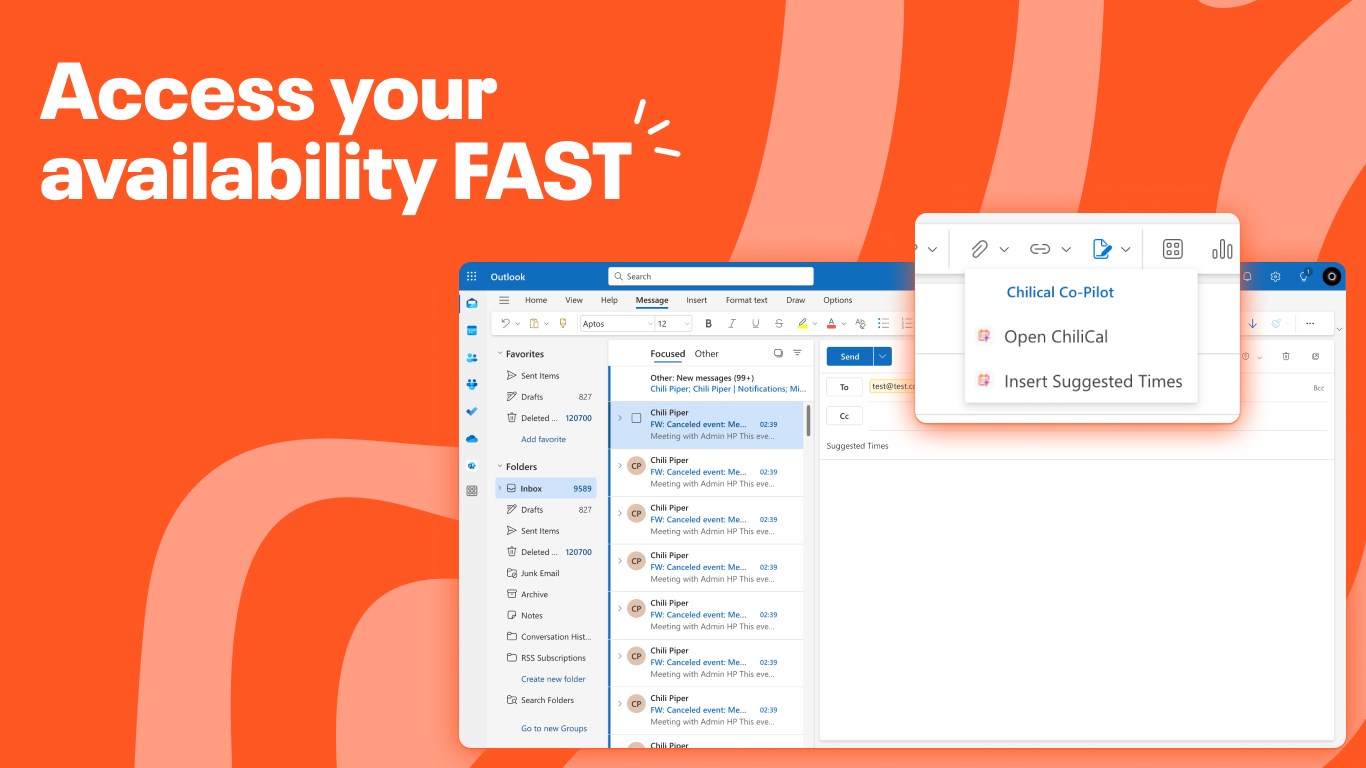
Task: Open the highlight color dropdown arrow
Action: pyautogui.click(x=814, y=324)
